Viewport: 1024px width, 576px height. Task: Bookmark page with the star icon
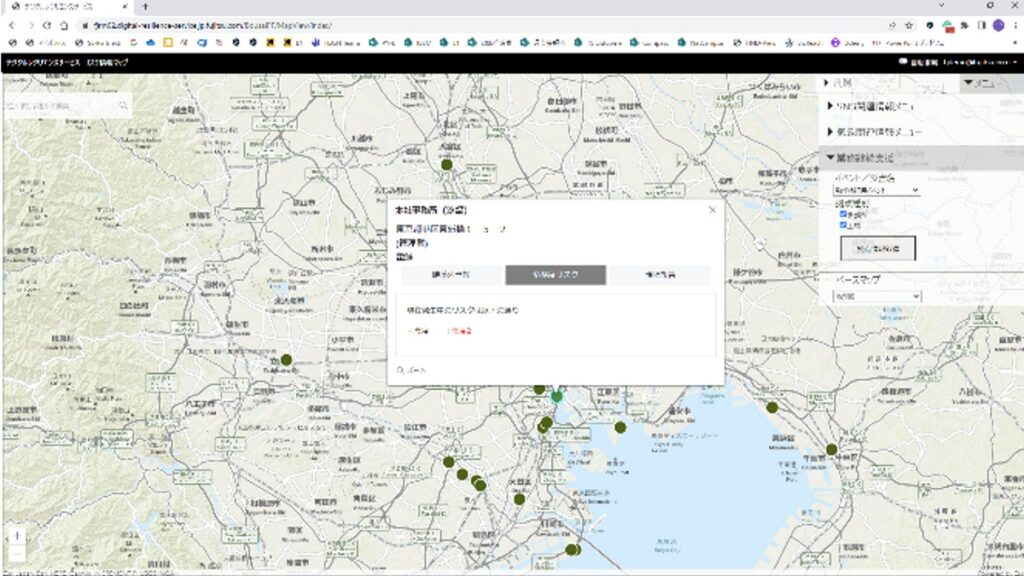click(x=909, y=25)
